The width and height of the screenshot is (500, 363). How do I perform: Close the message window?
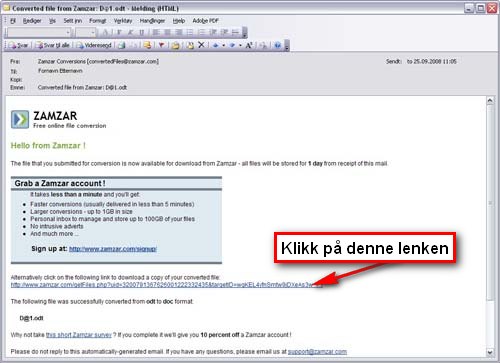click(x=492, y=8)
